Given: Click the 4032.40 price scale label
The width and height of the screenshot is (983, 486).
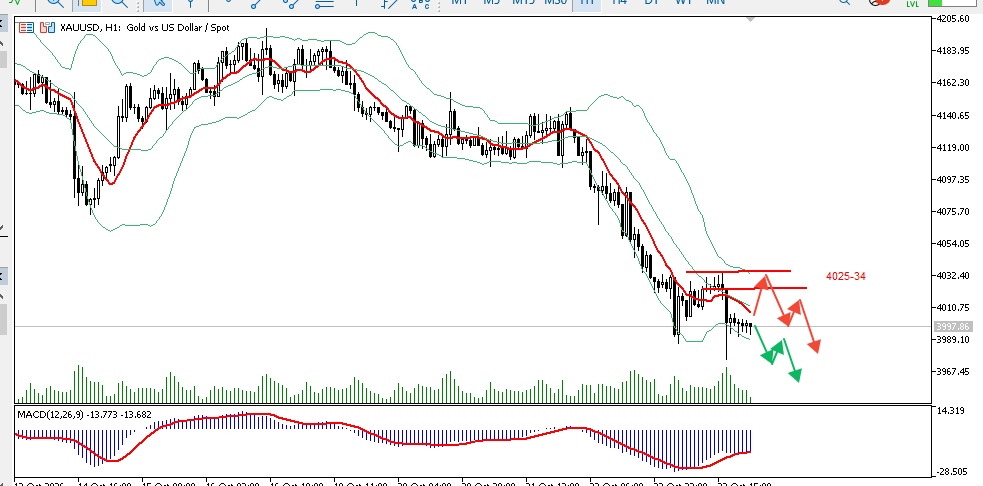Looking at the screenshot, I should [954, 275].
